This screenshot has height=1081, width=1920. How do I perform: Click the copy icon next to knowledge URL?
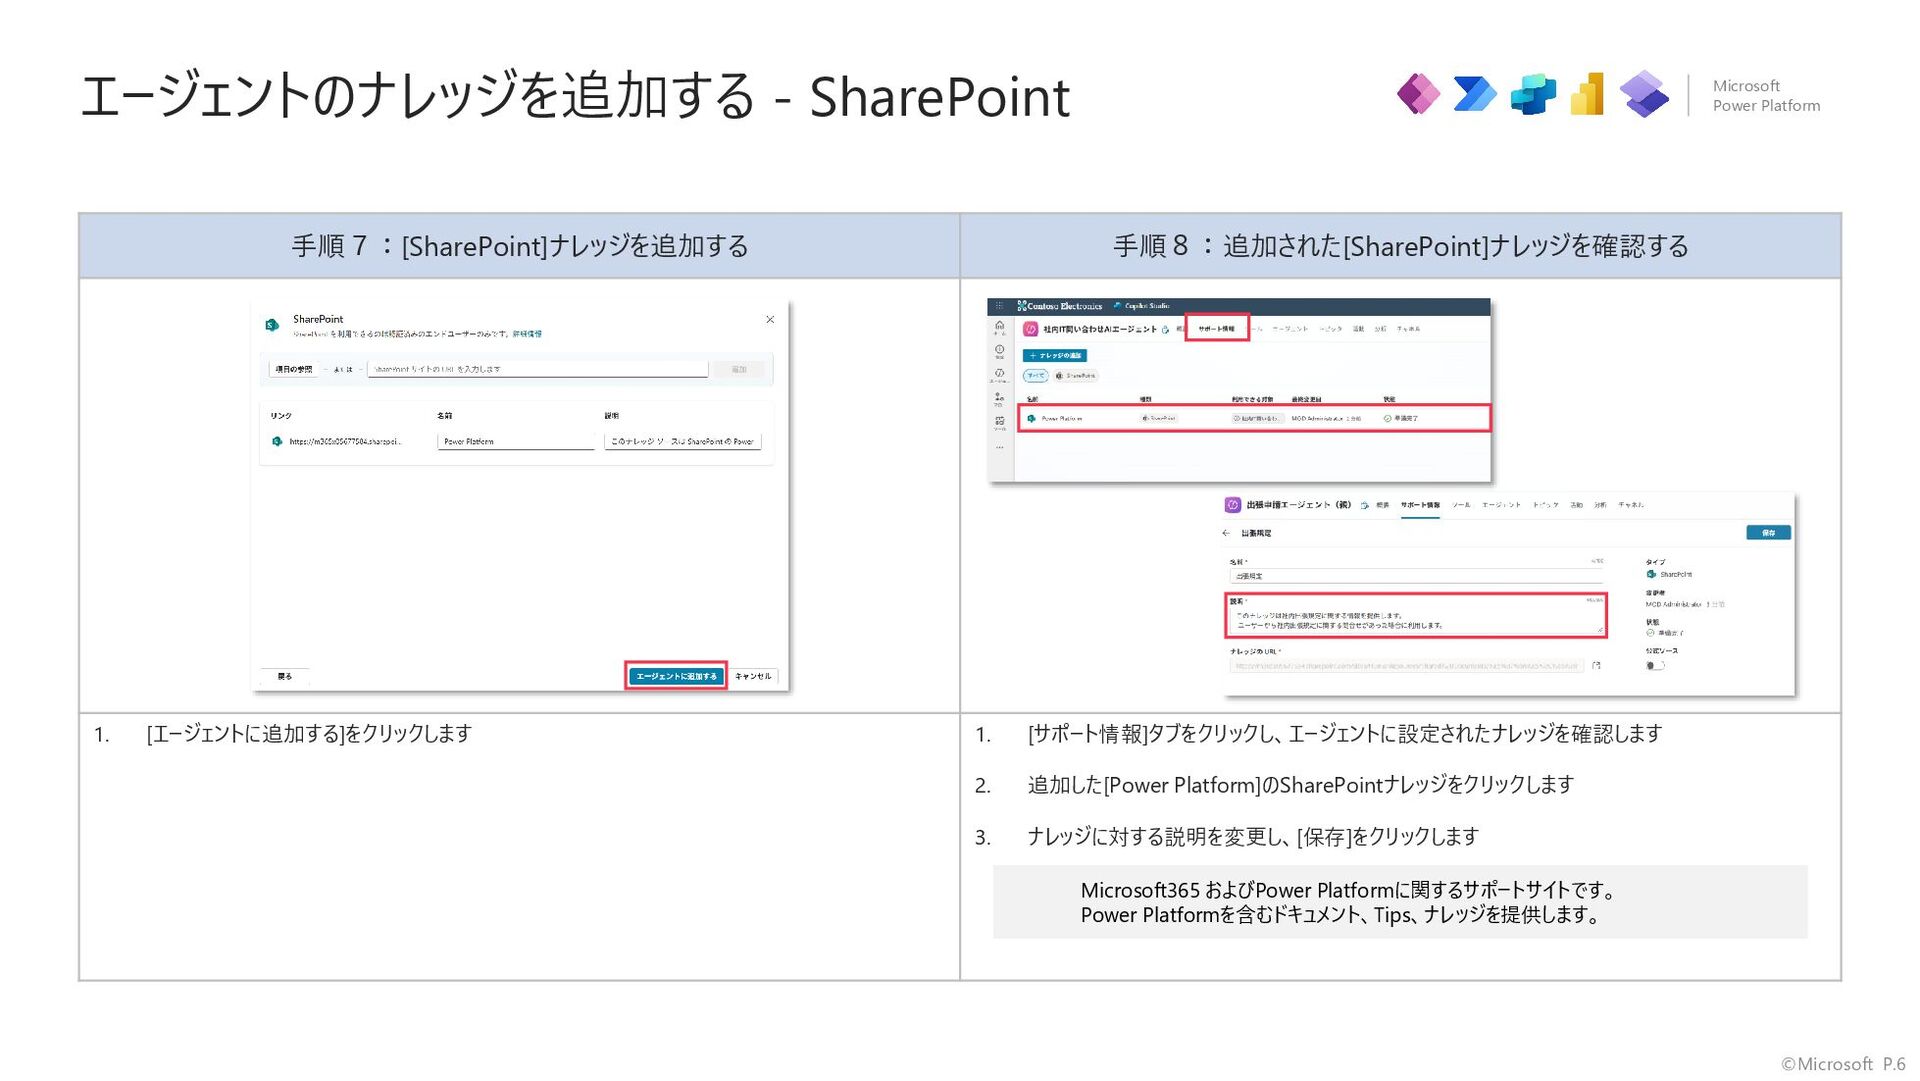click(x=1597, y=665)
